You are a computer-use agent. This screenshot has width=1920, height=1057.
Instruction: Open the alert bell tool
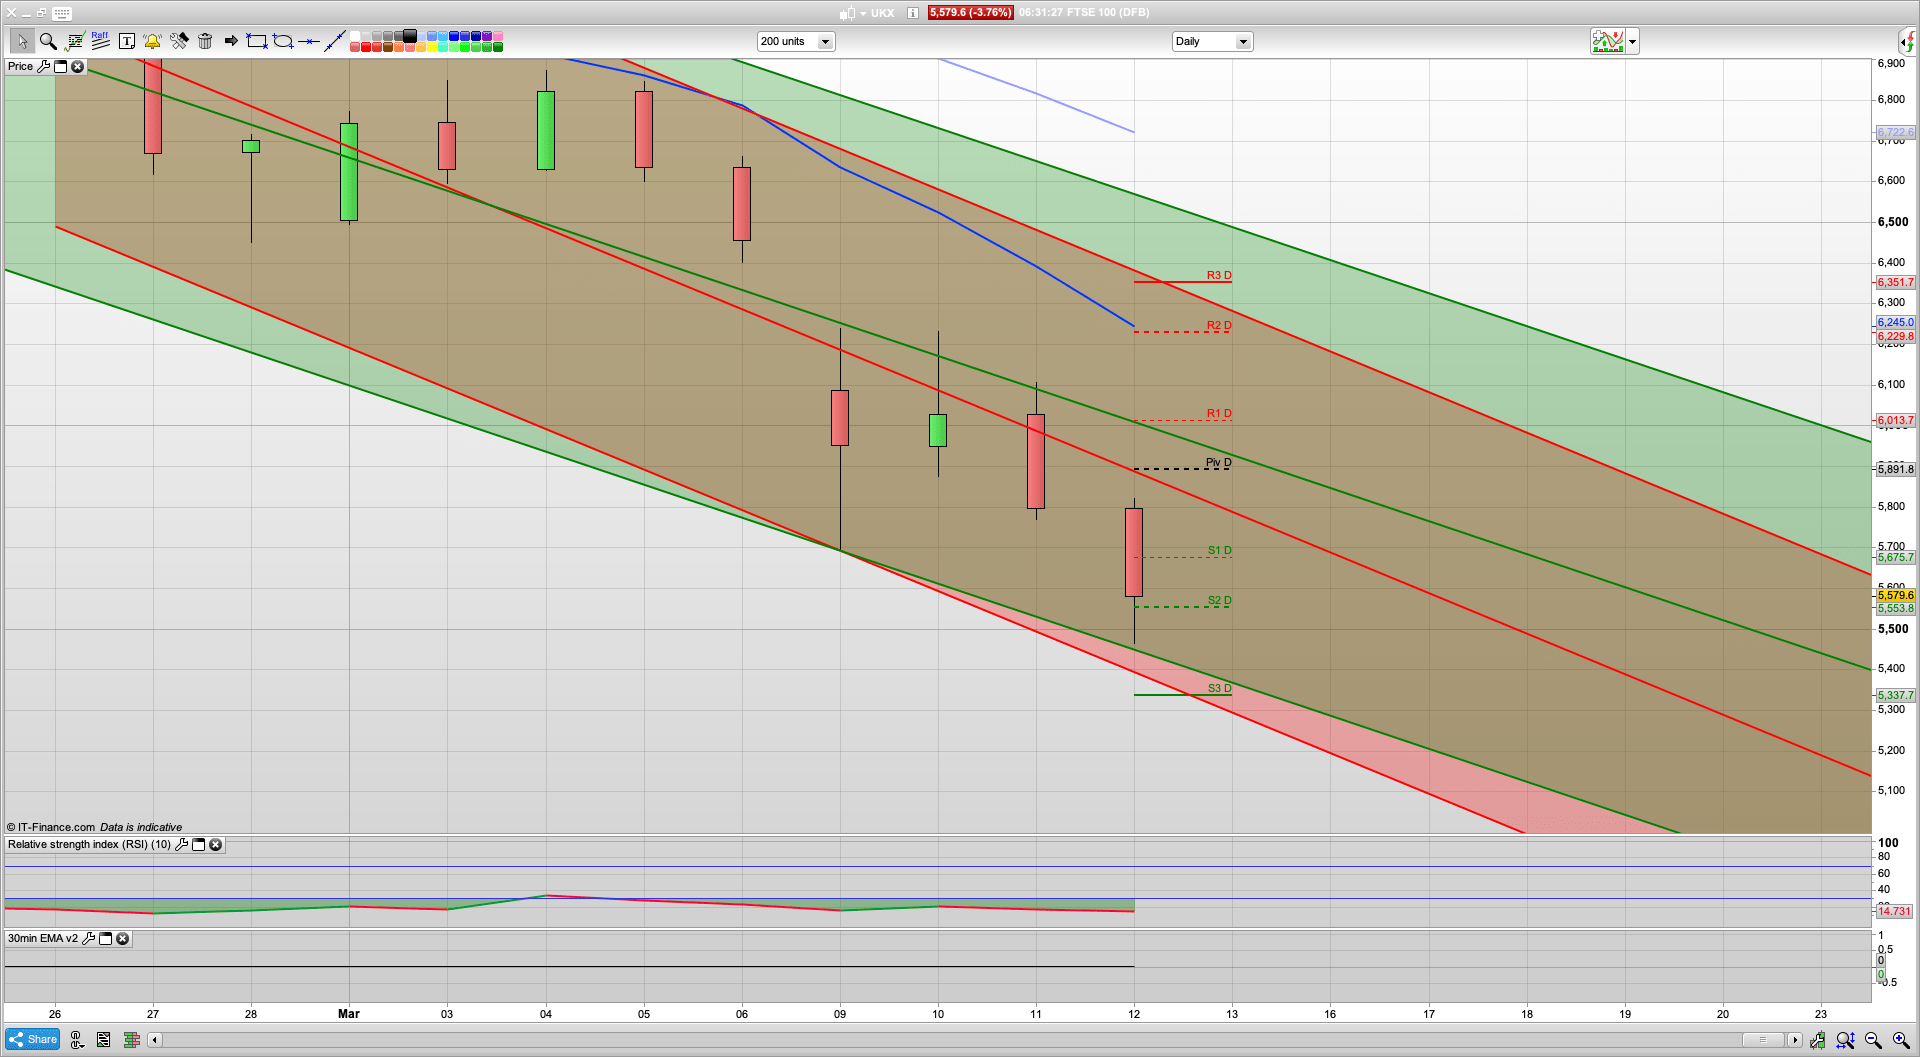pos(152,41)
